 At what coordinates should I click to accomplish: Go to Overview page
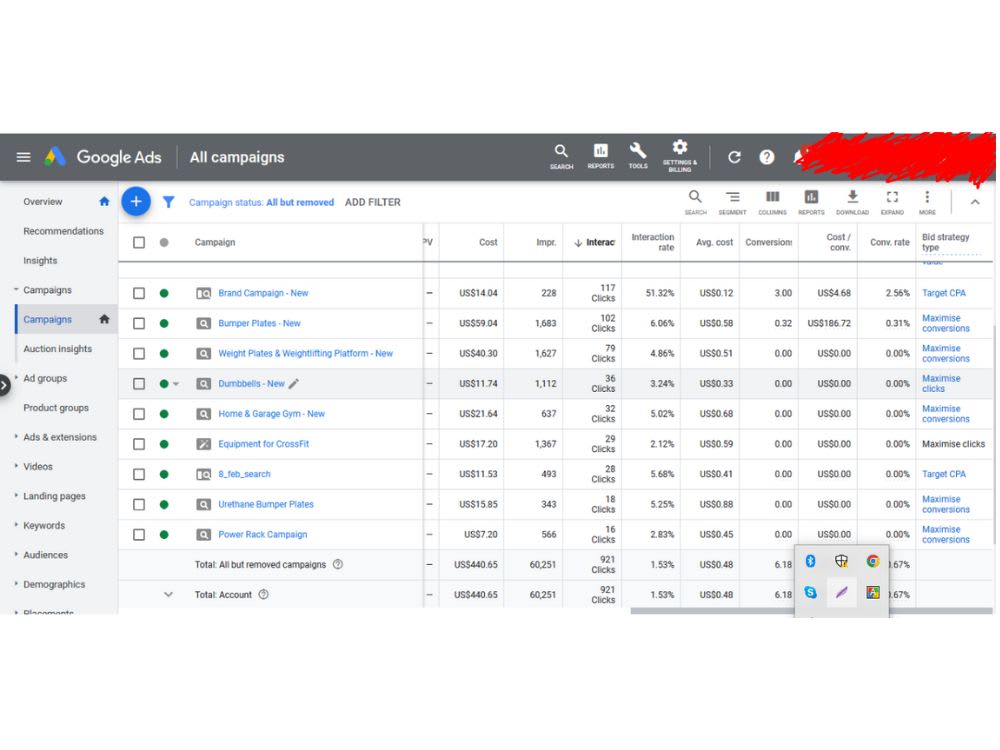(43, 202)
